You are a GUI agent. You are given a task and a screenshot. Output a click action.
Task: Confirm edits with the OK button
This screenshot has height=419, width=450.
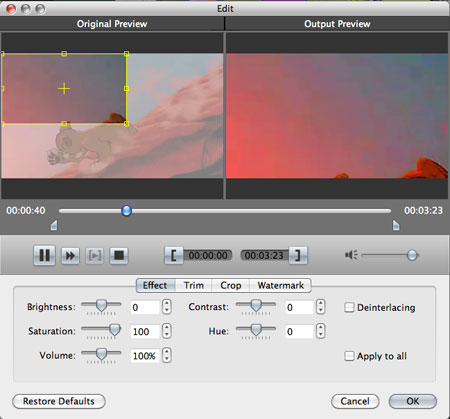(413, 401)
